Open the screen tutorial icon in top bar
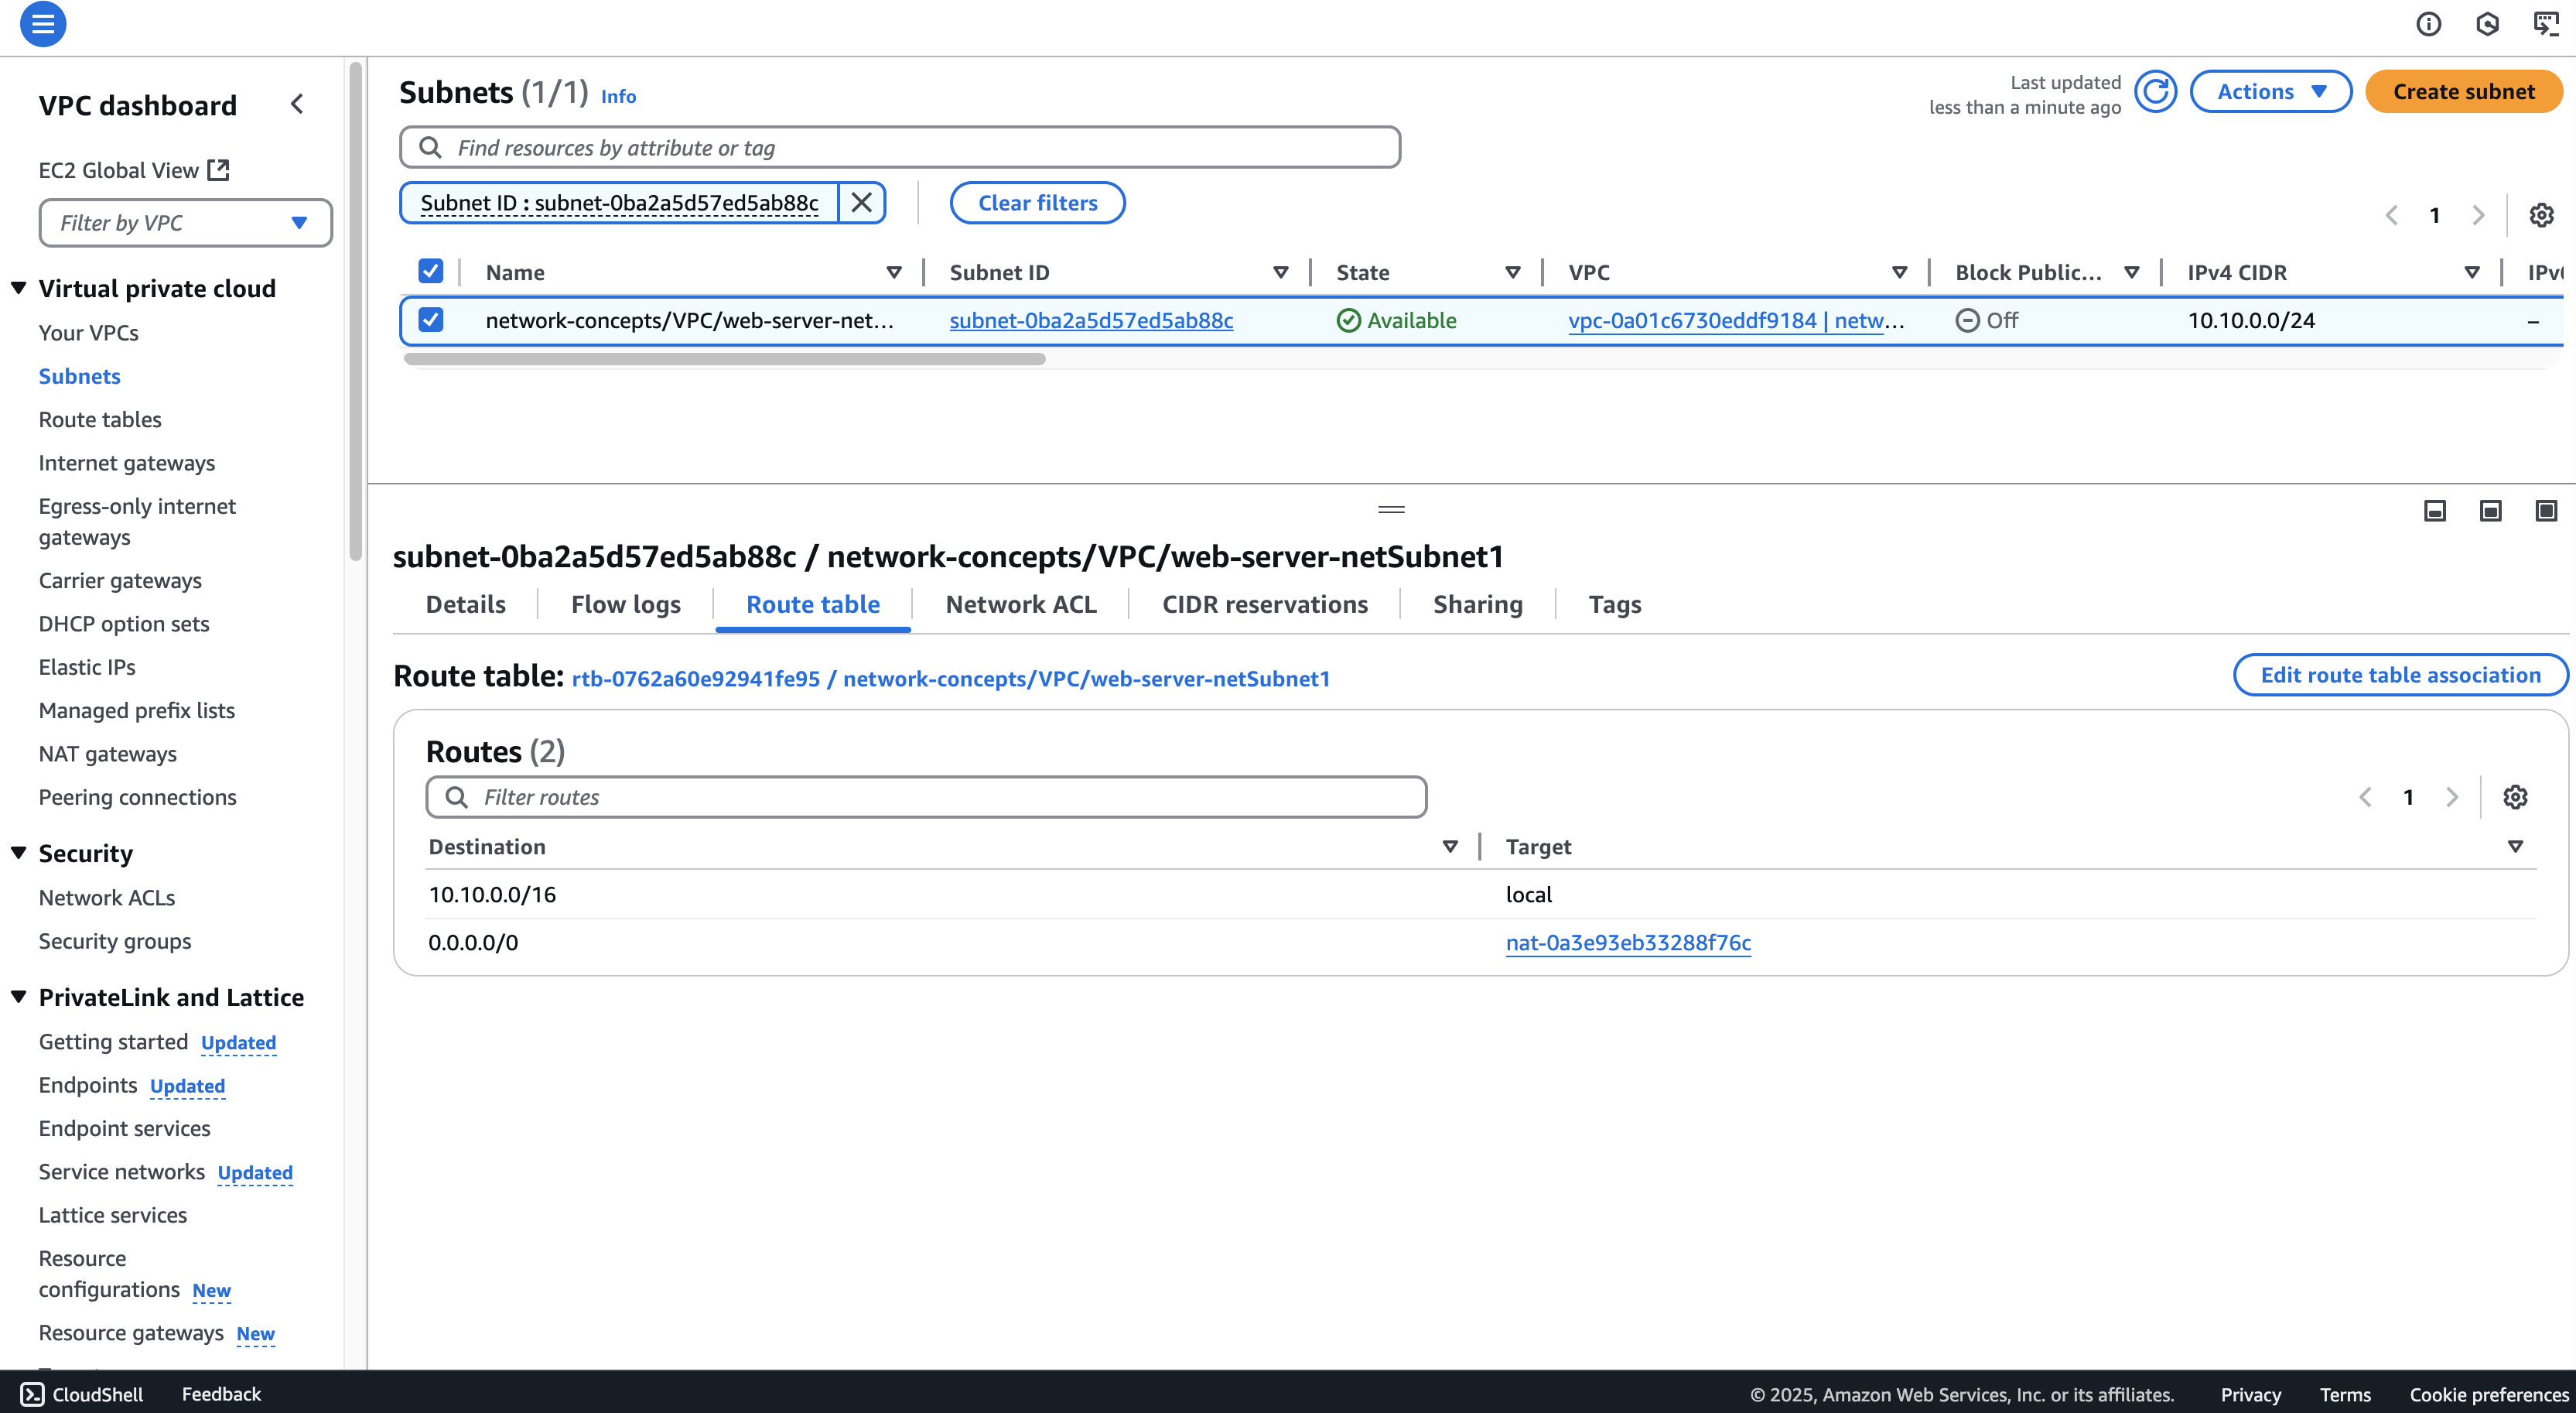This screenshot has height=1413, width=2576. (x=2546, y=24)
